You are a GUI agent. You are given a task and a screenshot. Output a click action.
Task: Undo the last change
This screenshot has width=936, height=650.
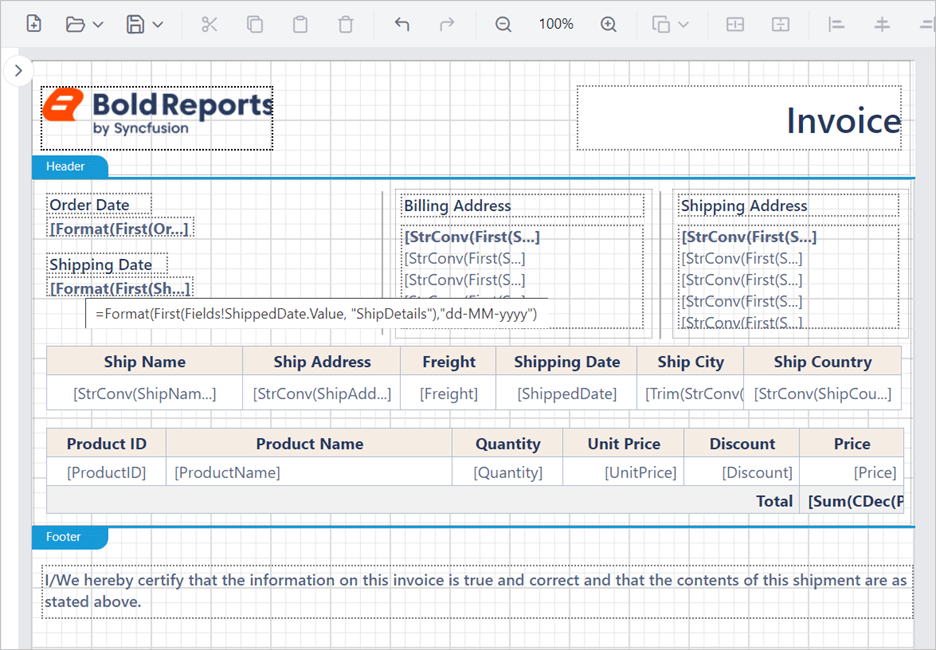click(401, 23)
